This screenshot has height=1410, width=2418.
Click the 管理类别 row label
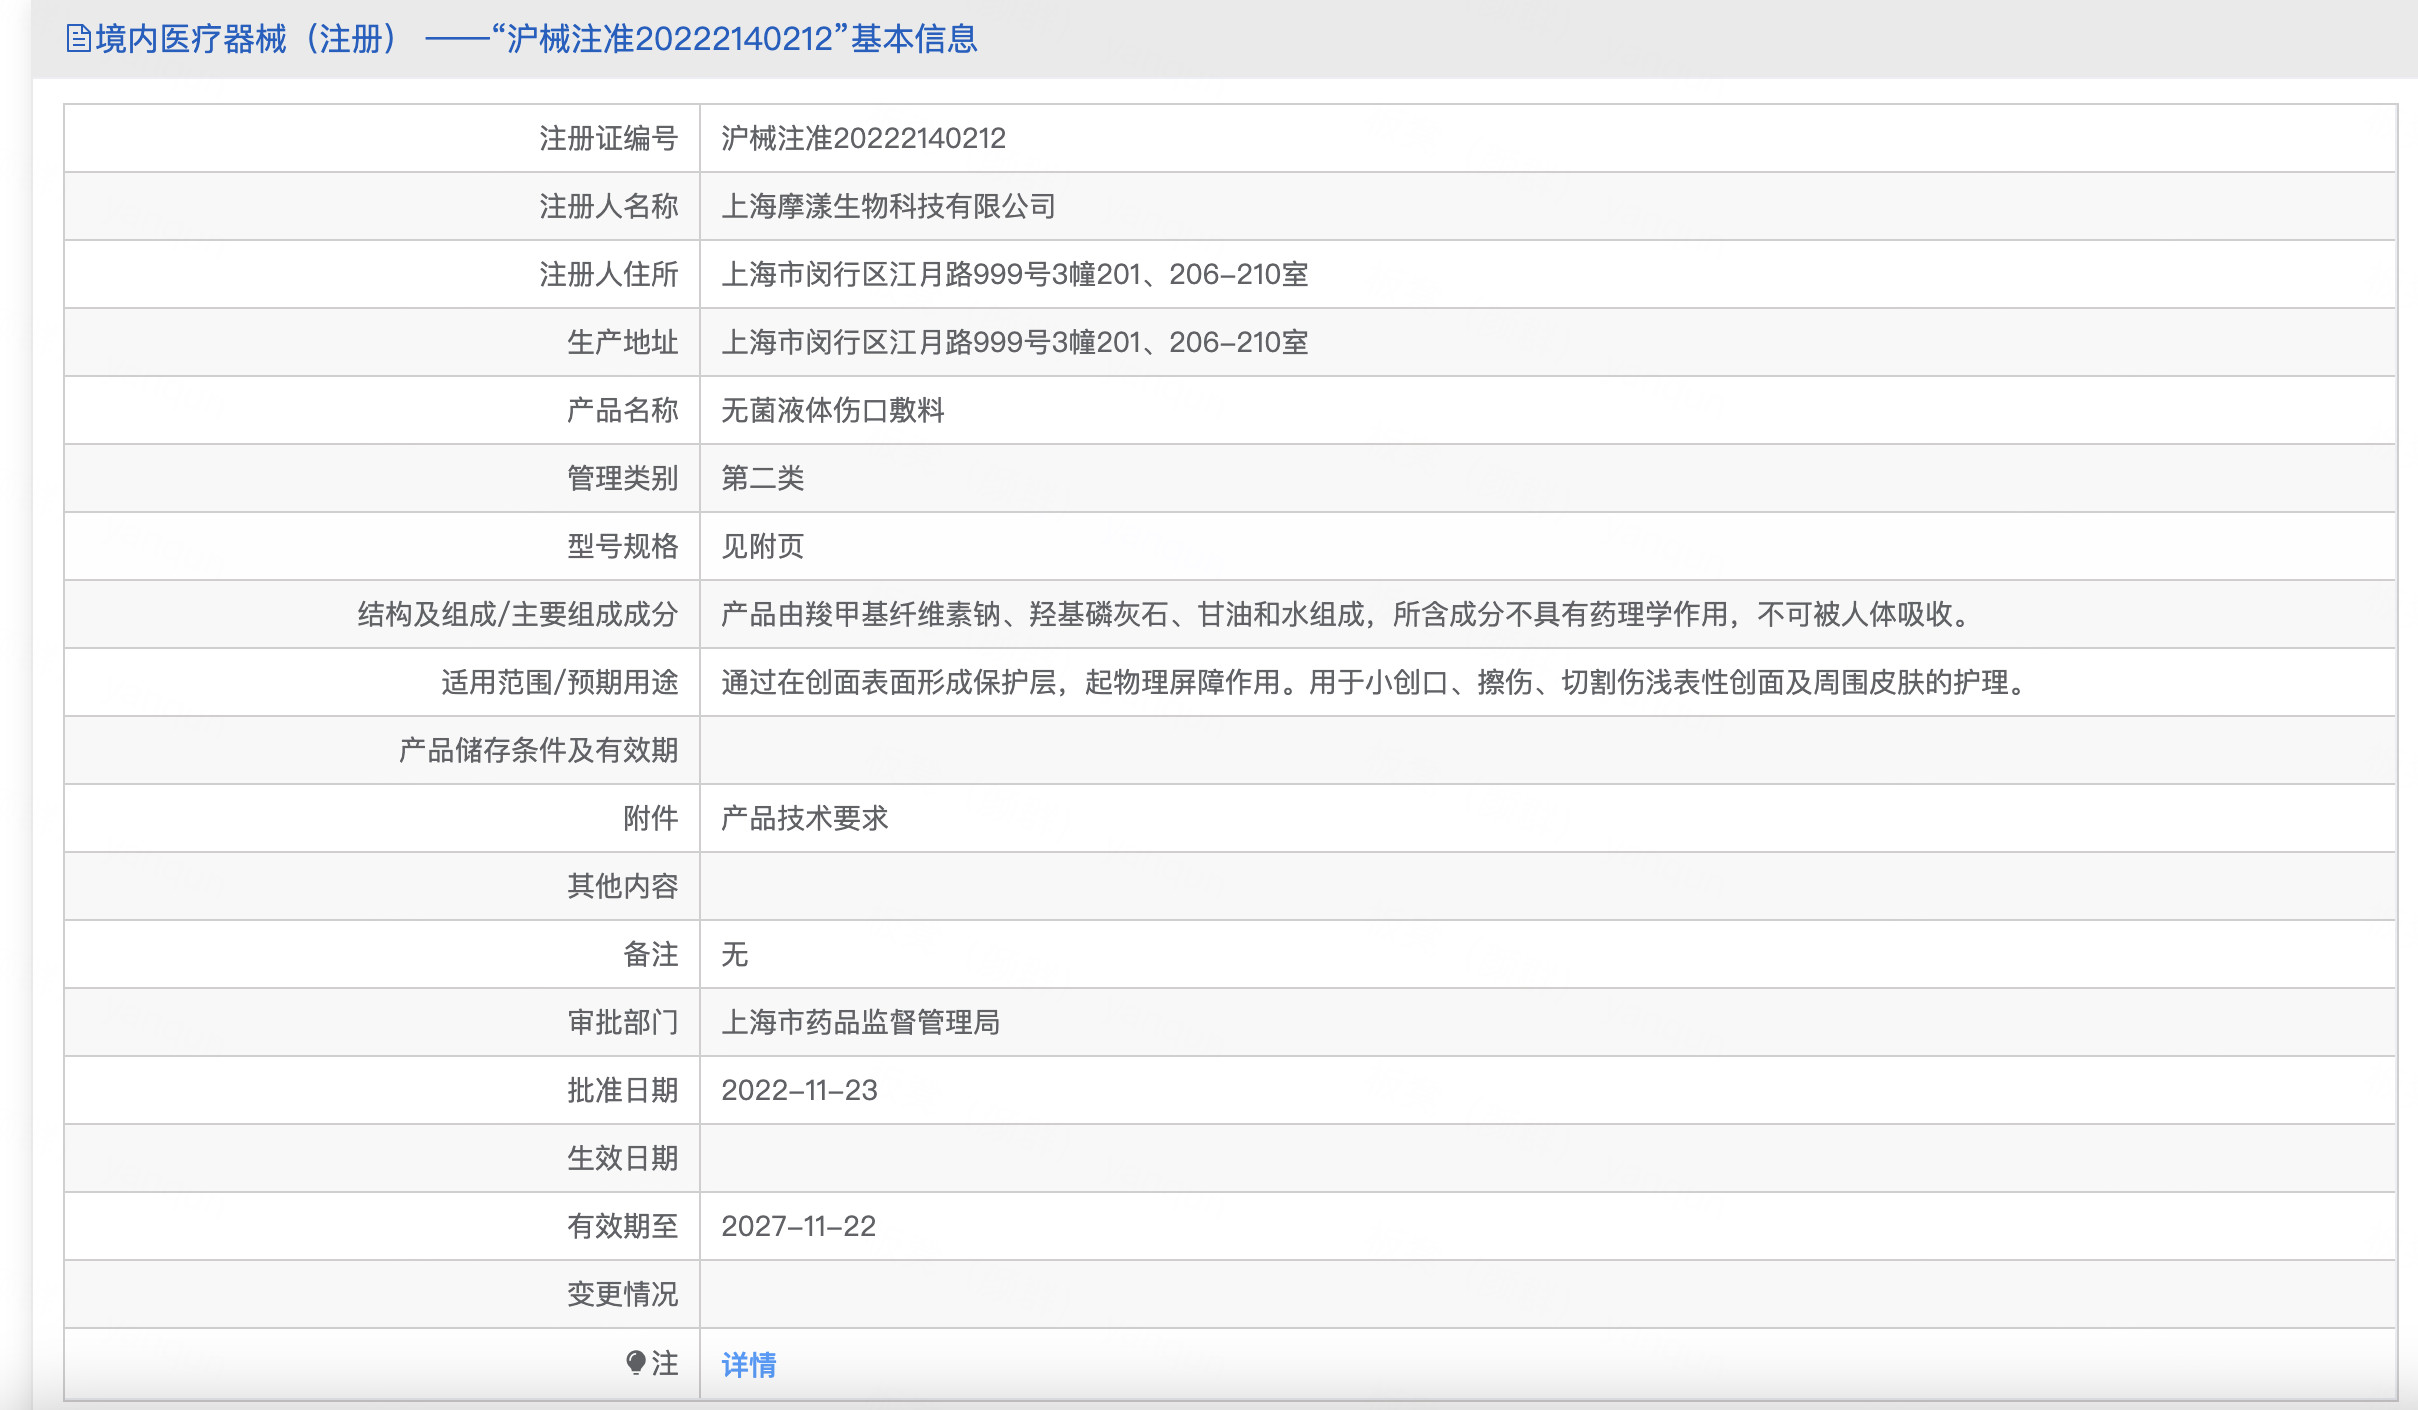[623, 478]
